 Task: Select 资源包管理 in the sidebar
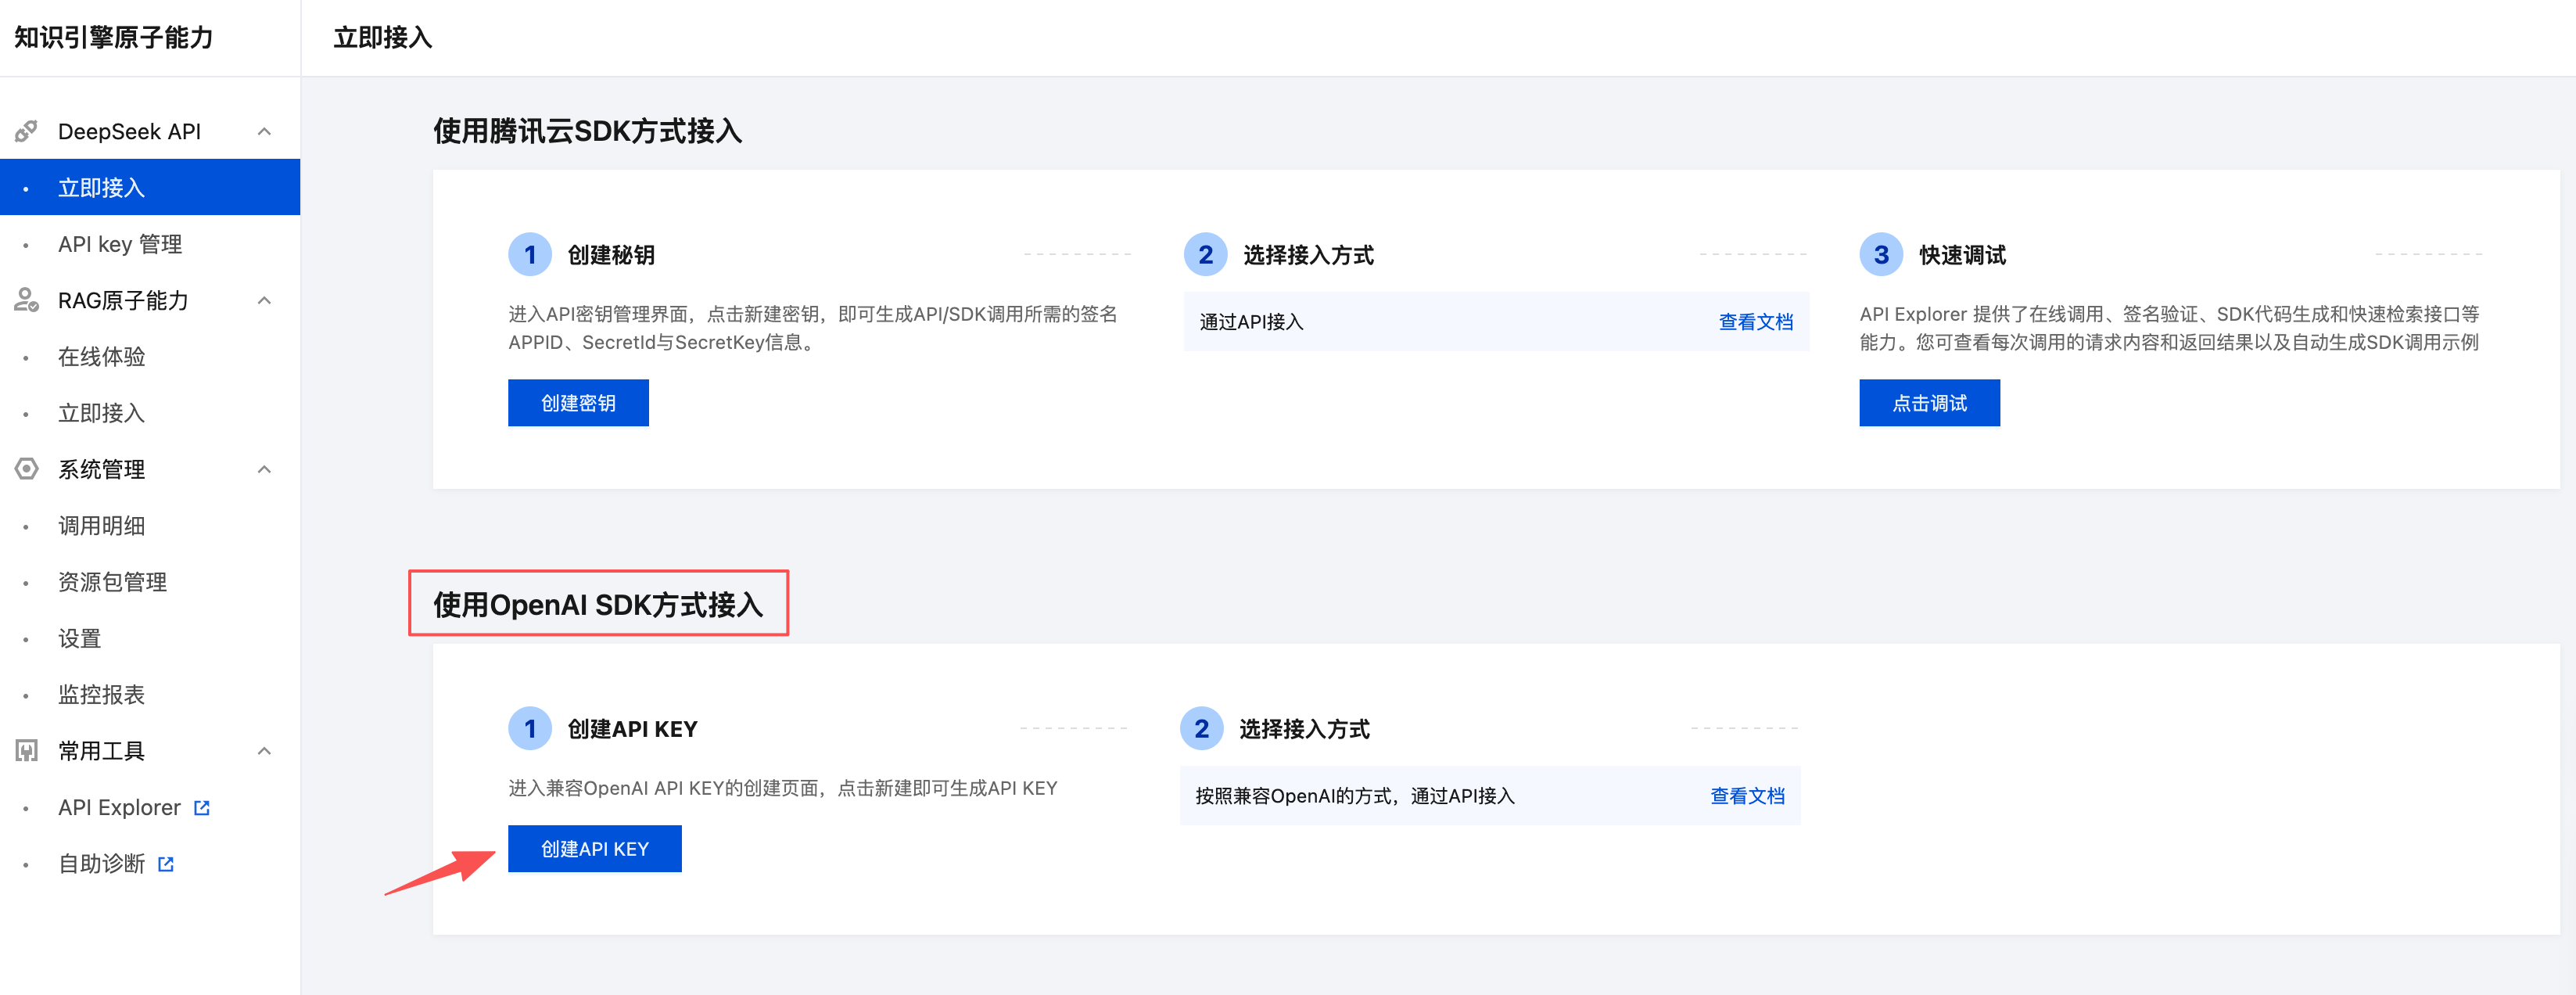[x=113, y=581]
